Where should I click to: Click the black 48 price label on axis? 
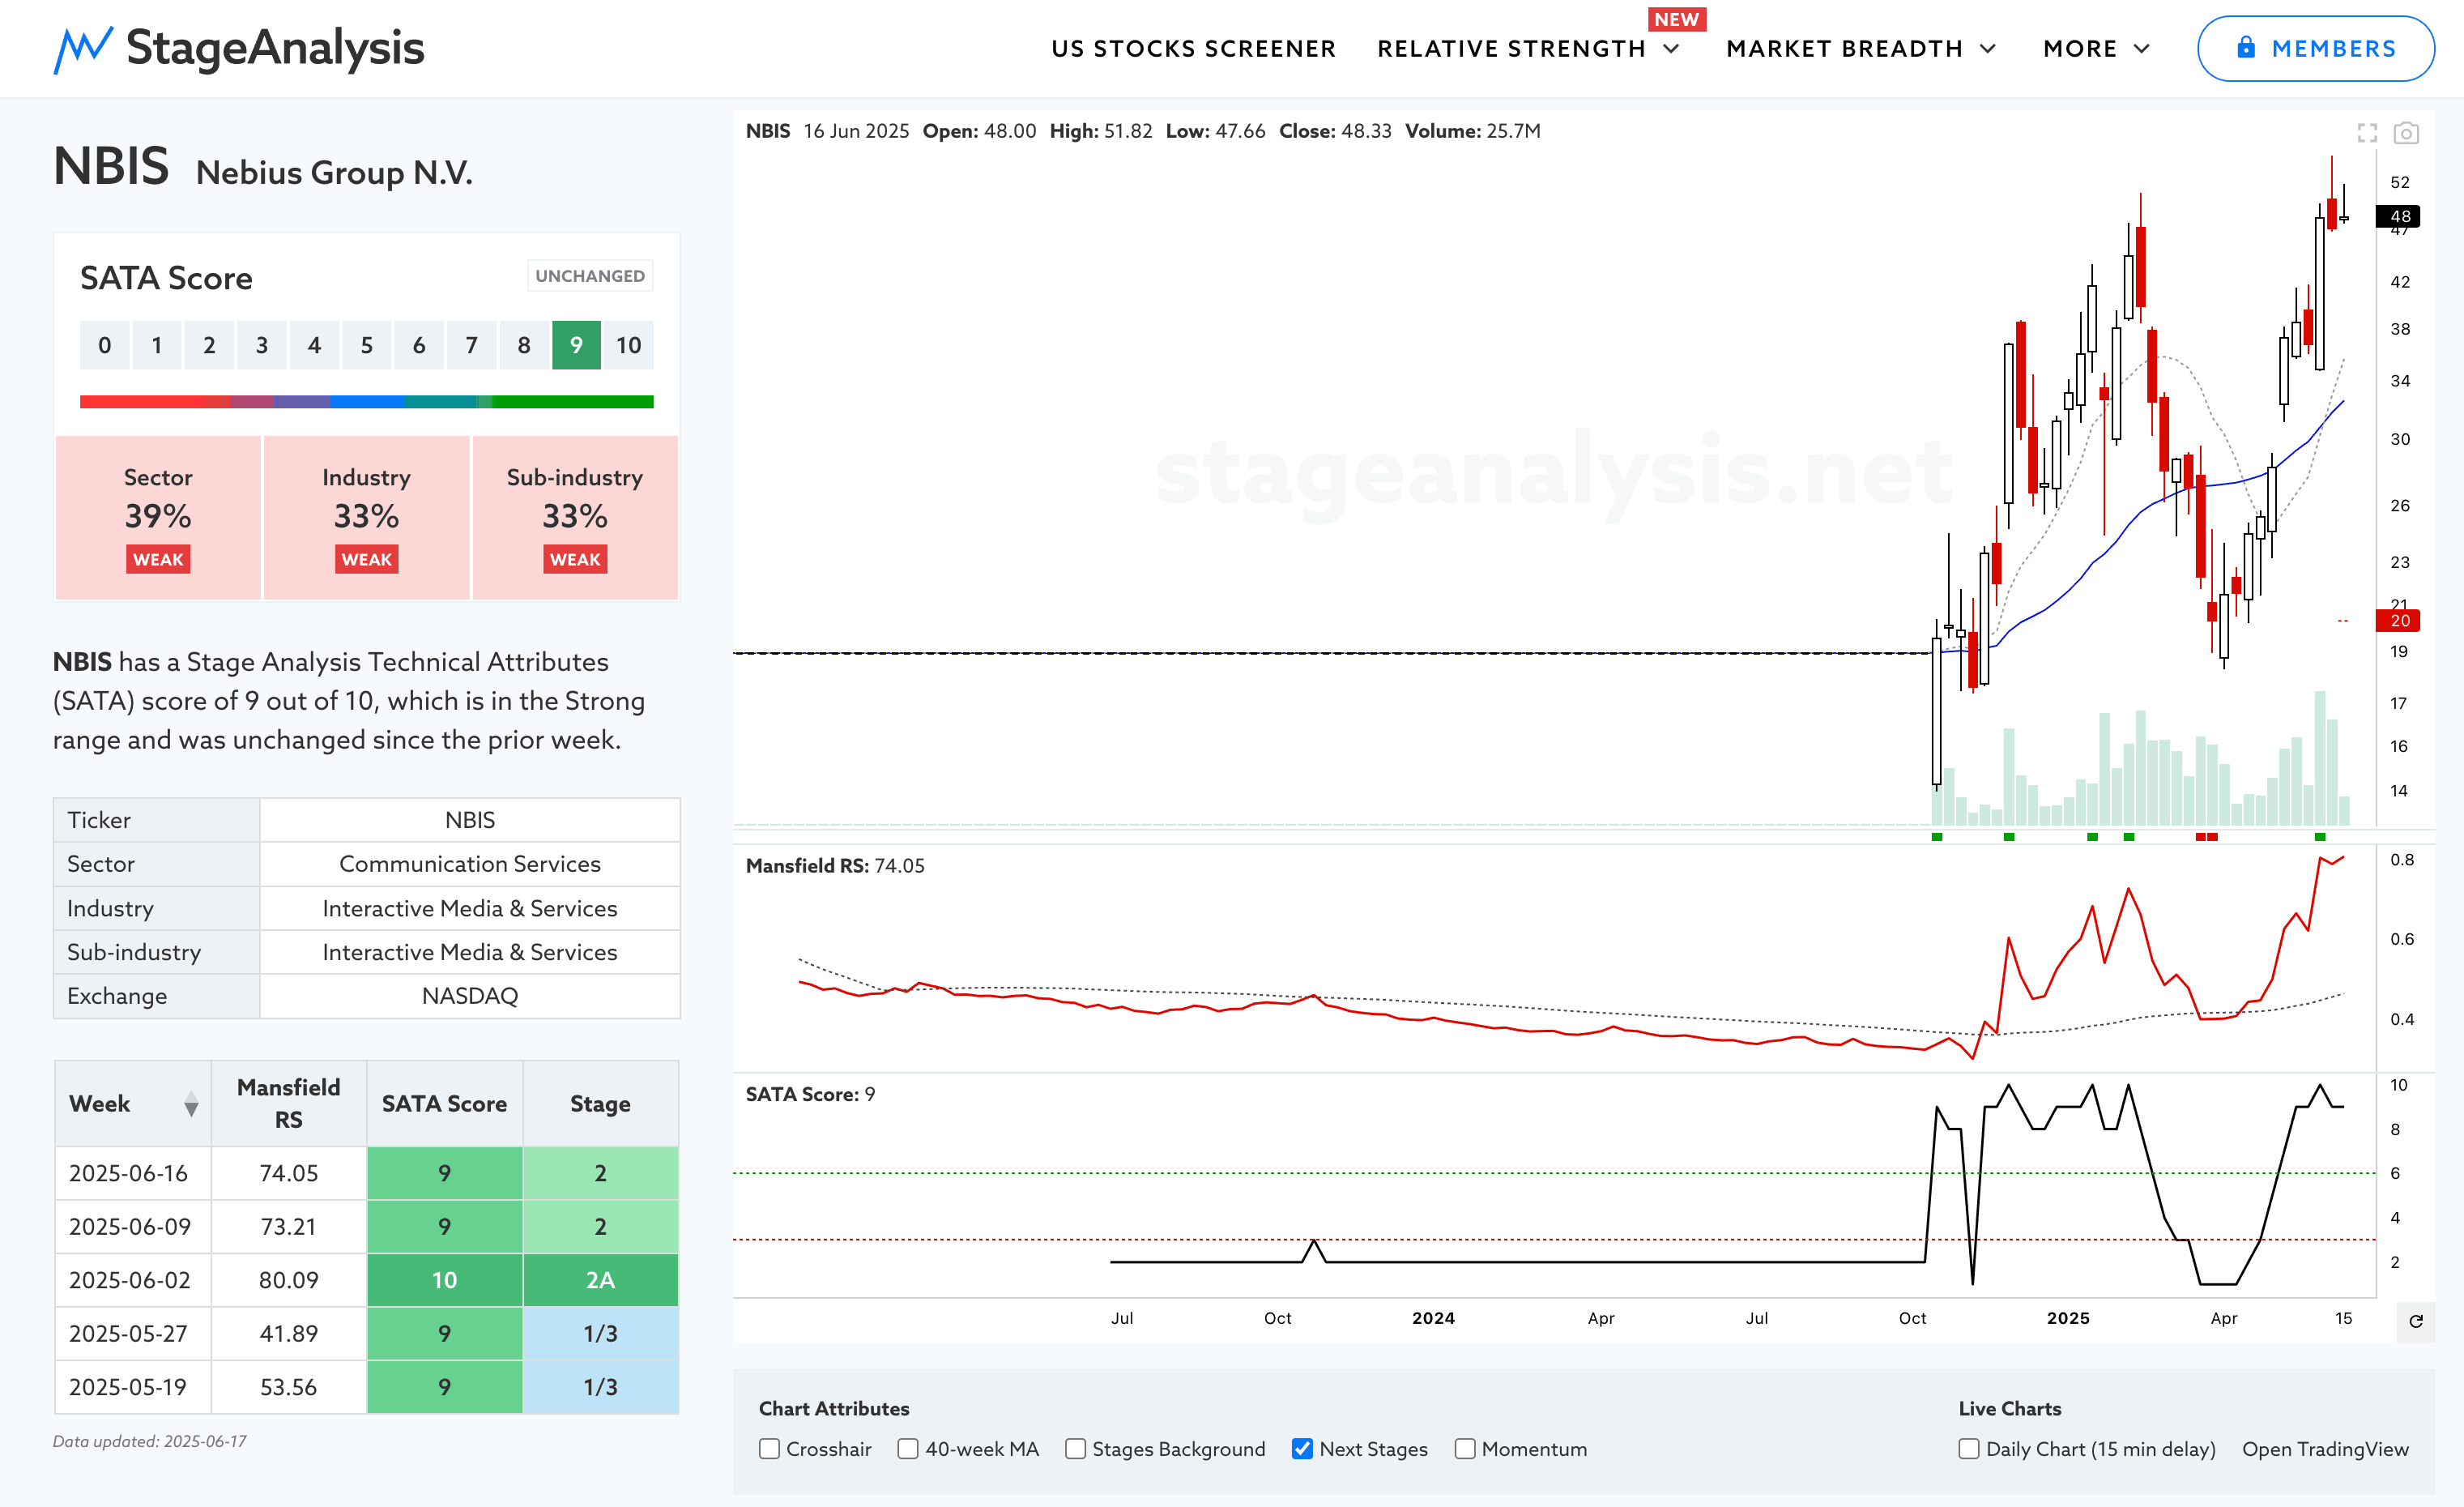pos(2398,216)
